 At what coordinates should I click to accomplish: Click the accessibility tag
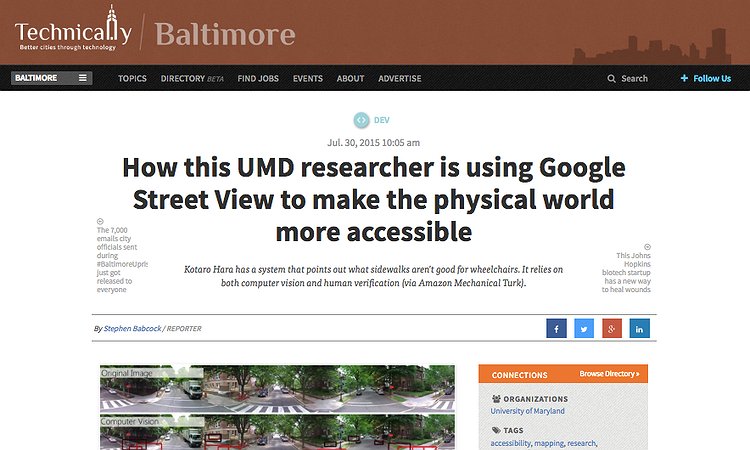[x=510, y=443]
